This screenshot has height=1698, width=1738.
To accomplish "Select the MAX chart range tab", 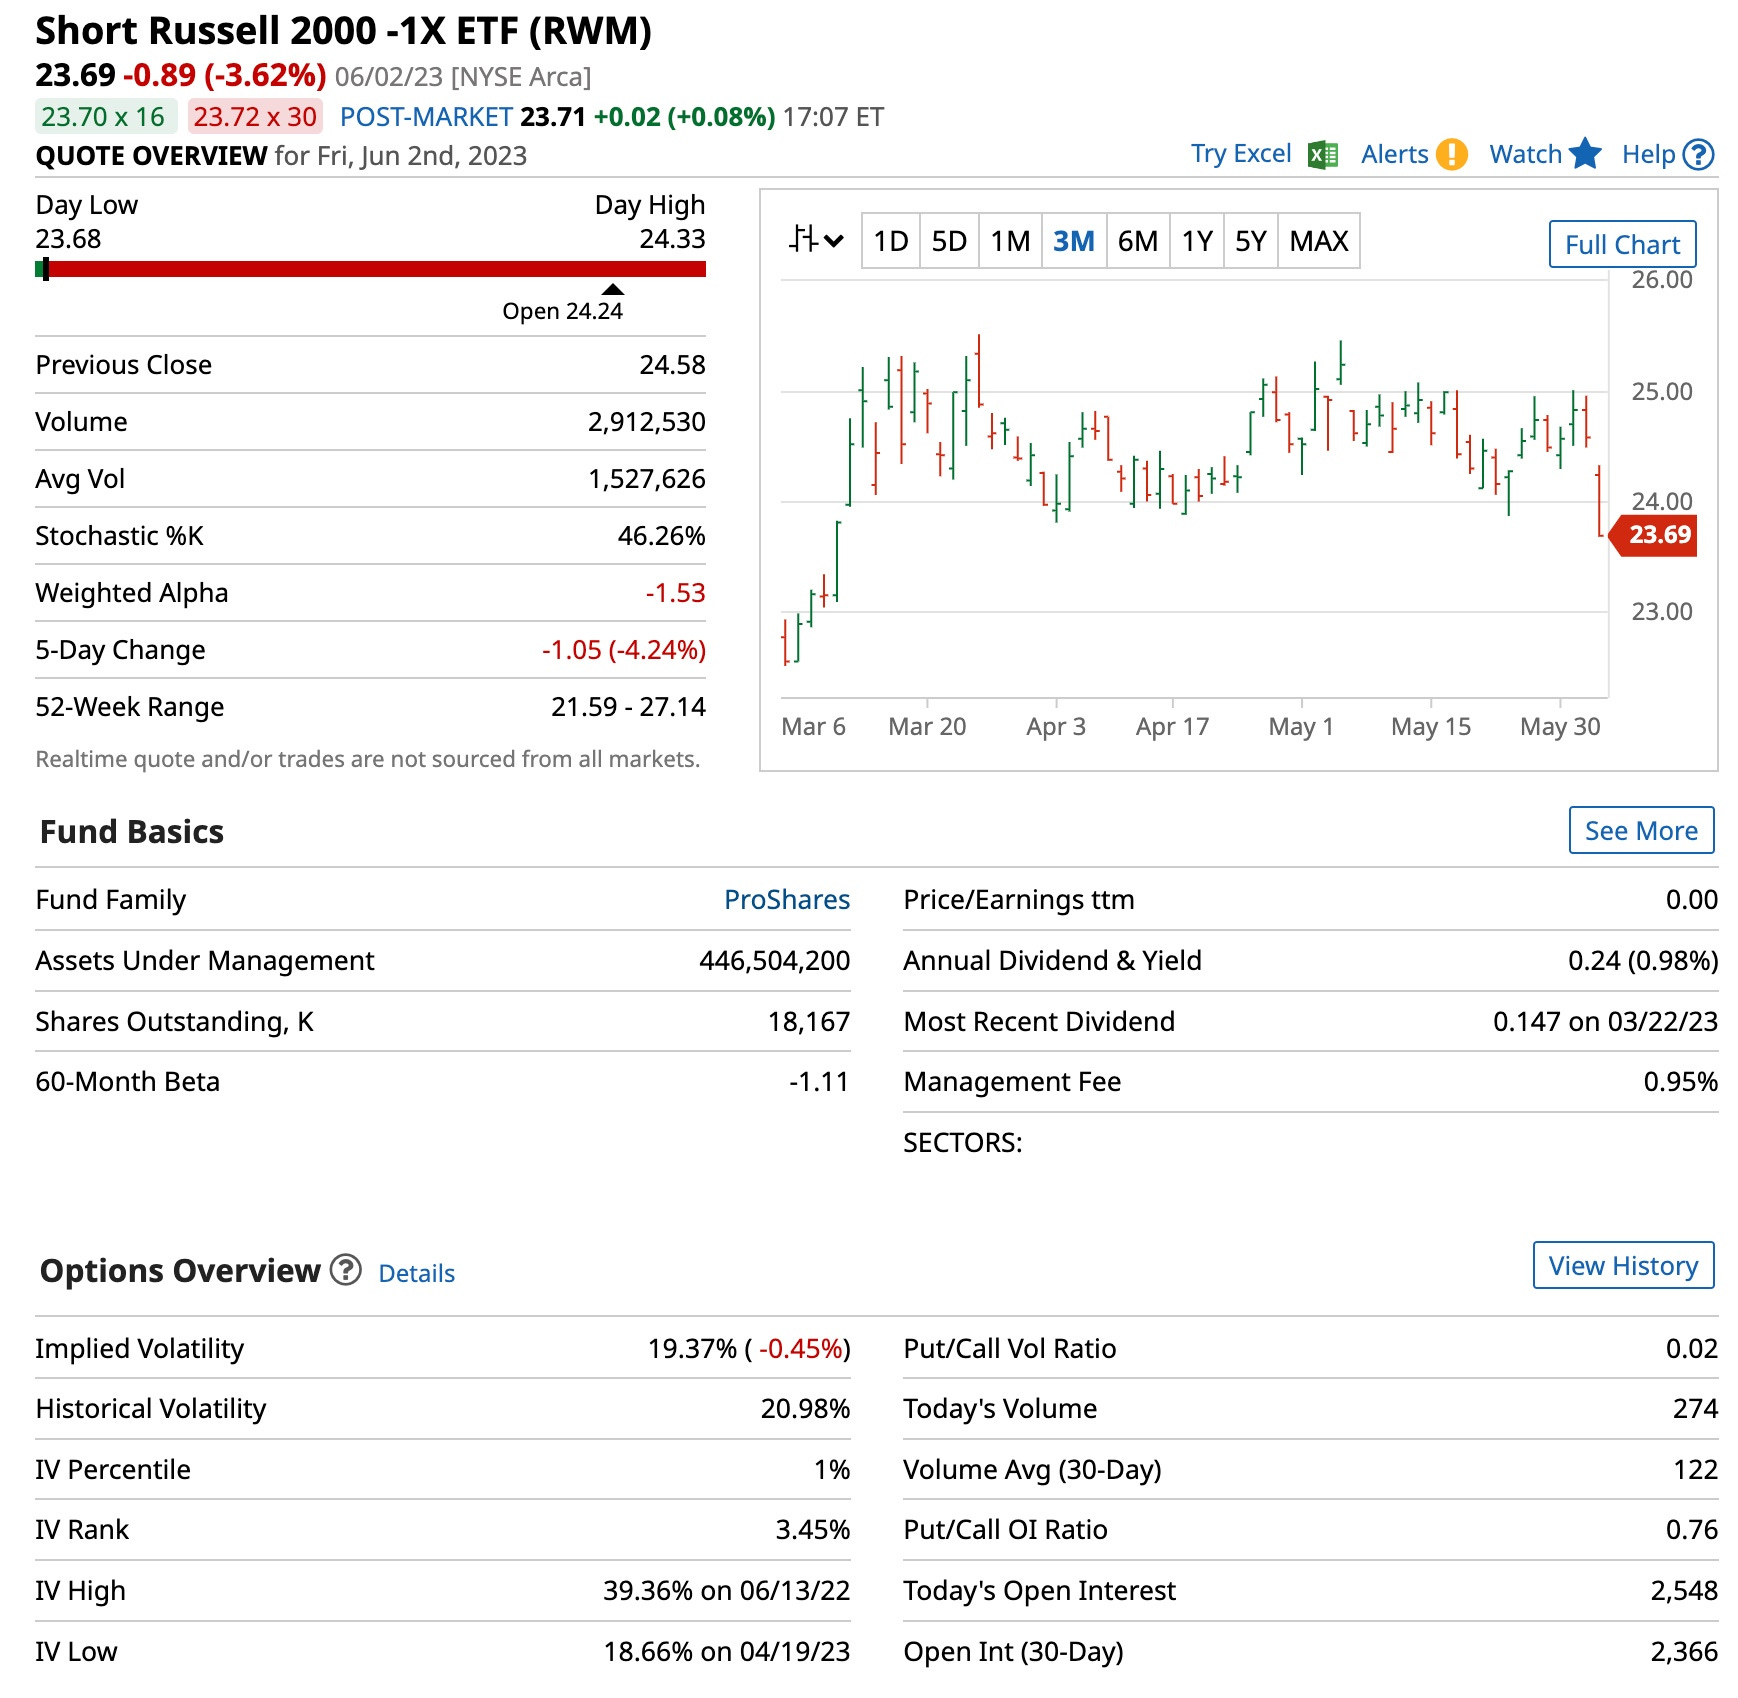I will [x=1319, y=241].
